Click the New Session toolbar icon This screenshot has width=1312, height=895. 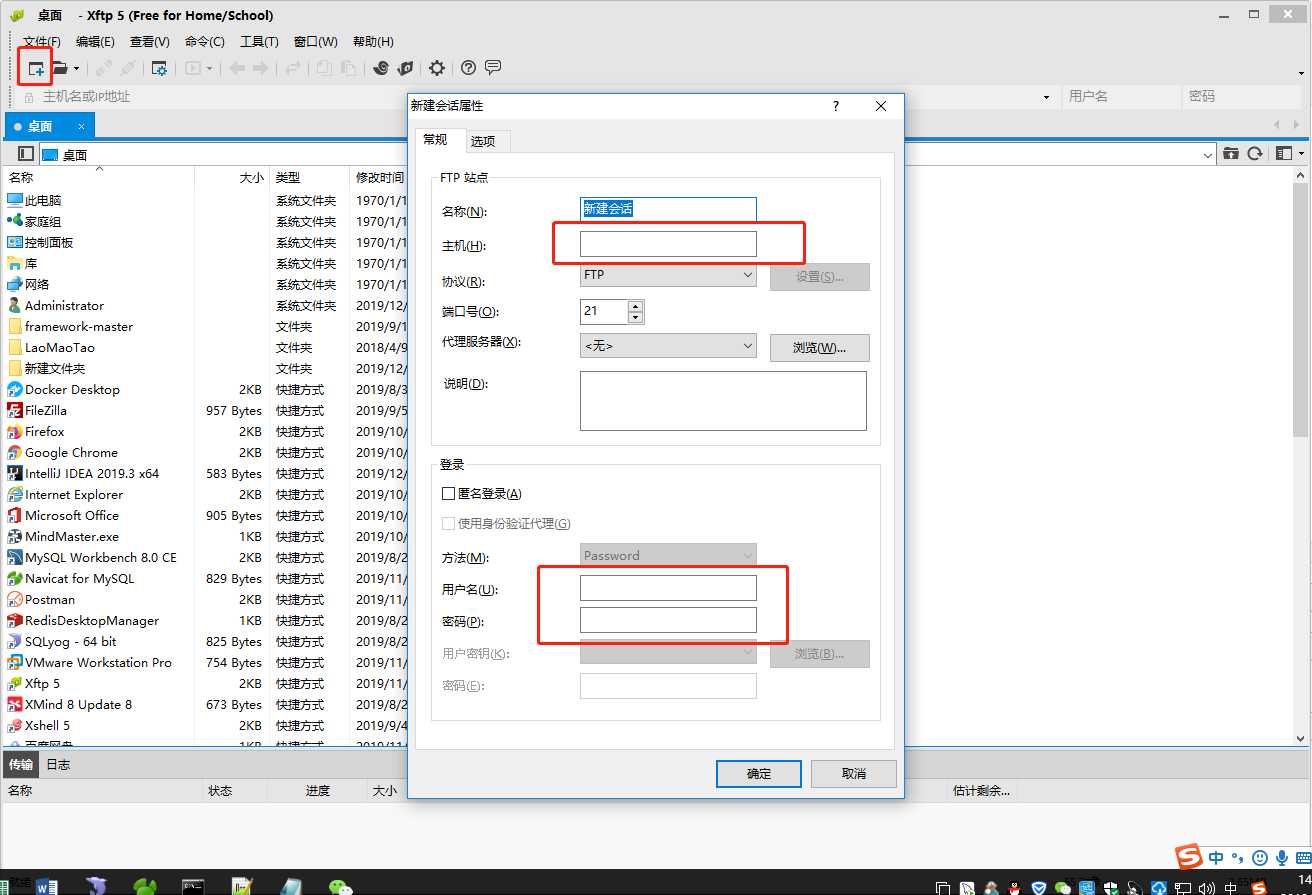point(36,68)
